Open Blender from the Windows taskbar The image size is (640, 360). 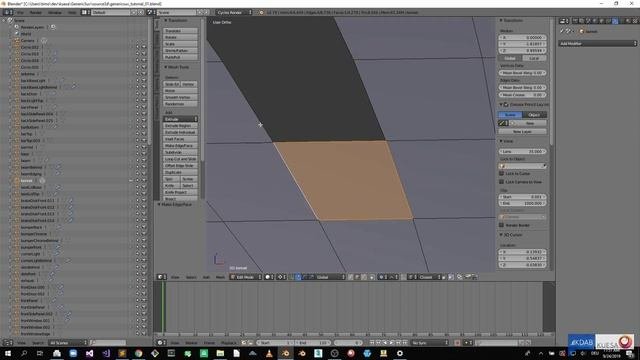coord(285,353)
